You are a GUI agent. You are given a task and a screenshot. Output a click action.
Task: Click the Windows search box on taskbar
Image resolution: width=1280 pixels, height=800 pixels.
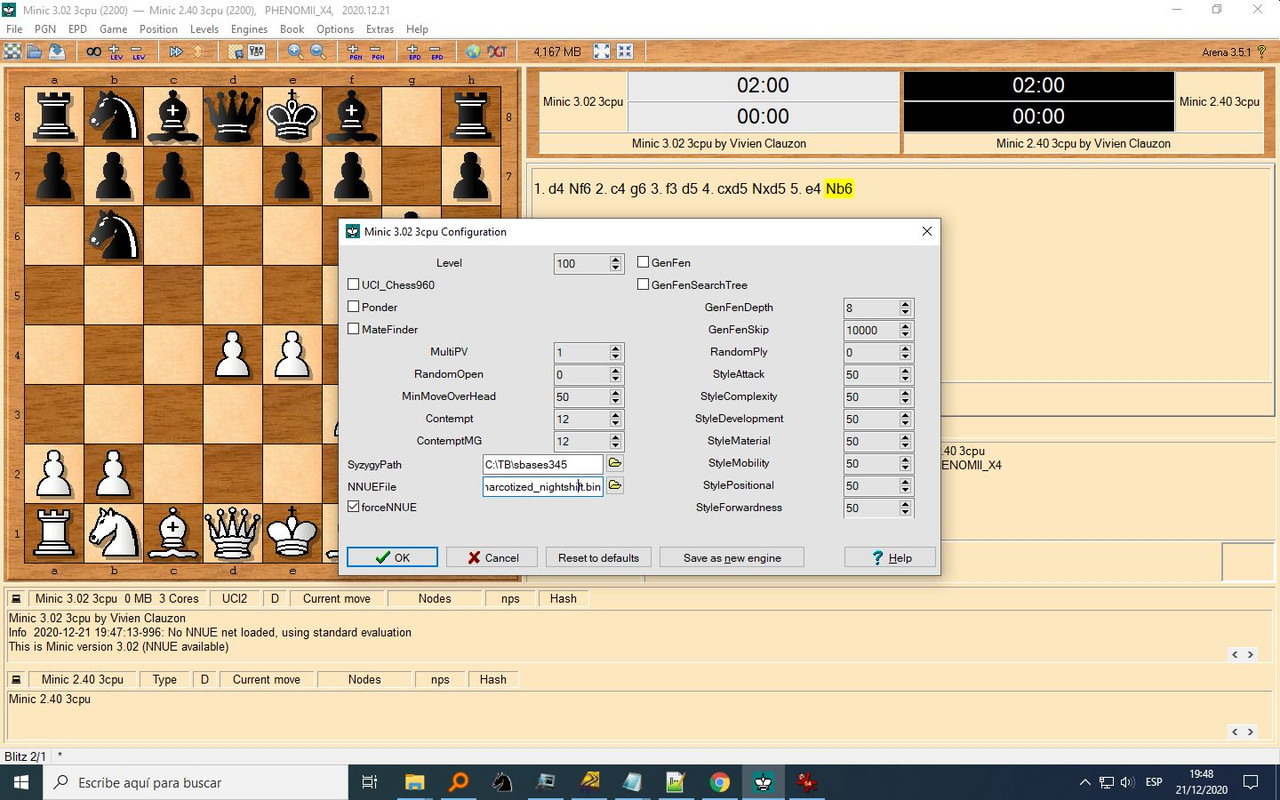196,782
